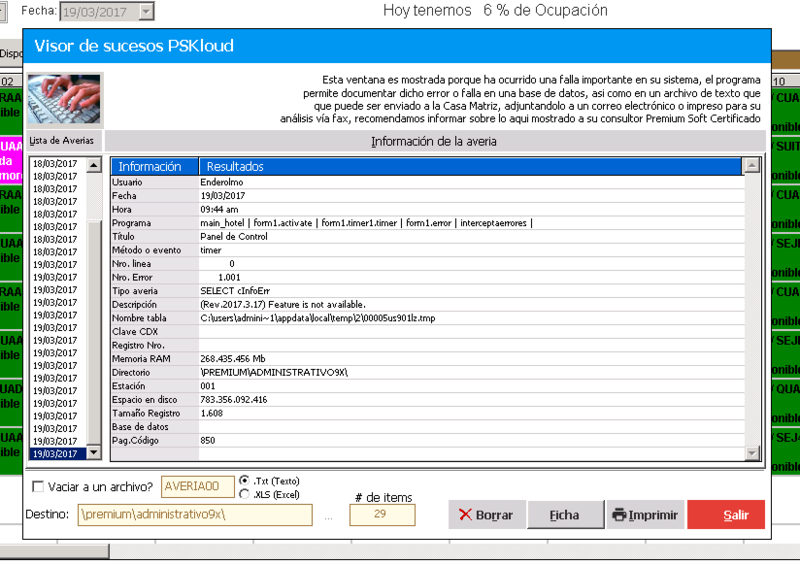Click the Título value 'Panel de Control'

pyautogui.click(x=234, y=236)
